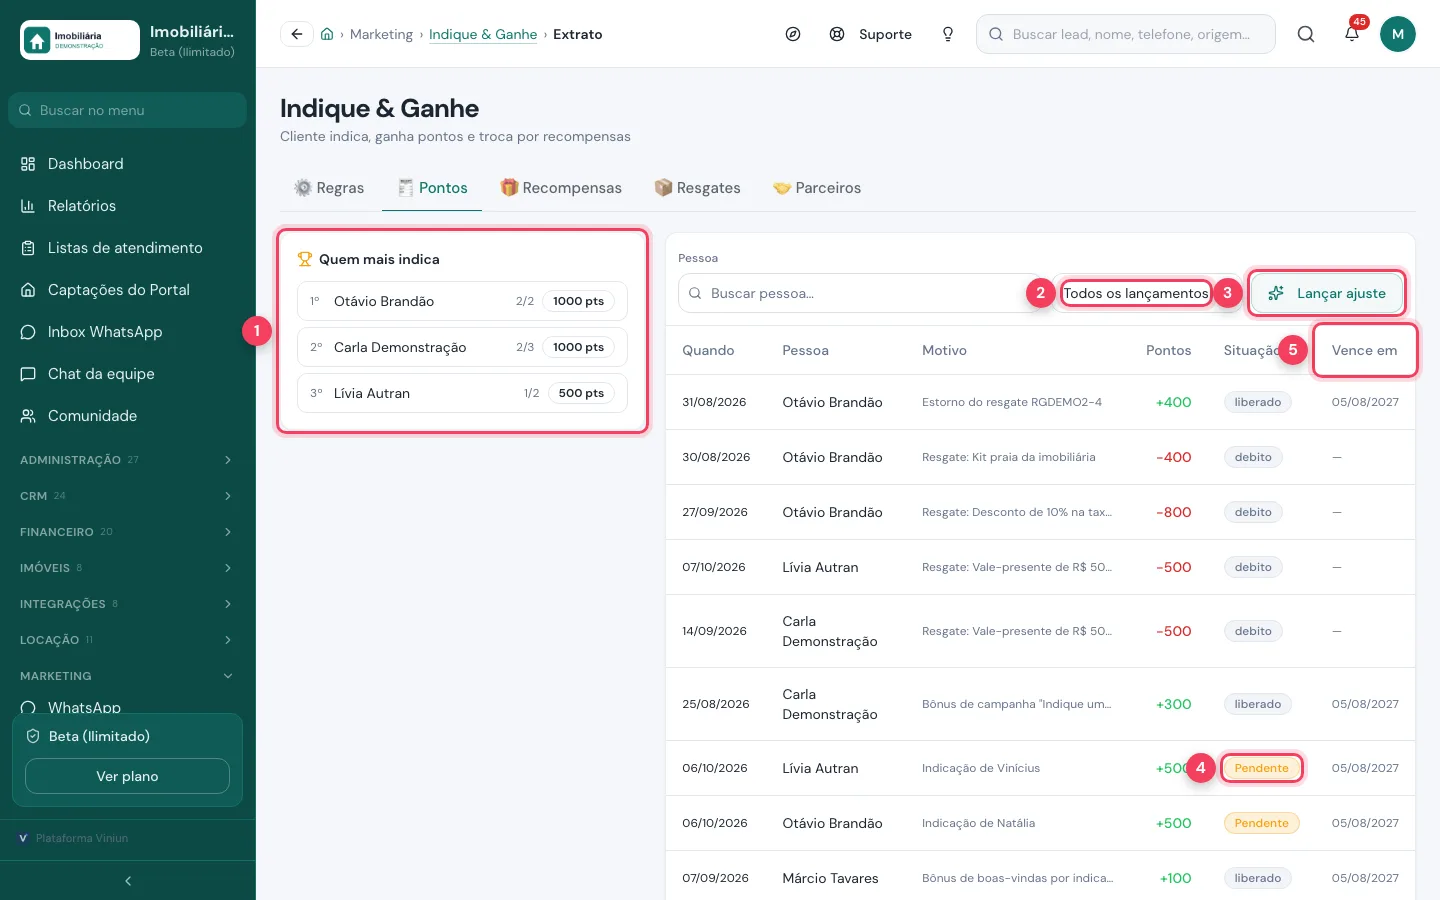Click the back arrow button

pos(297,34)
